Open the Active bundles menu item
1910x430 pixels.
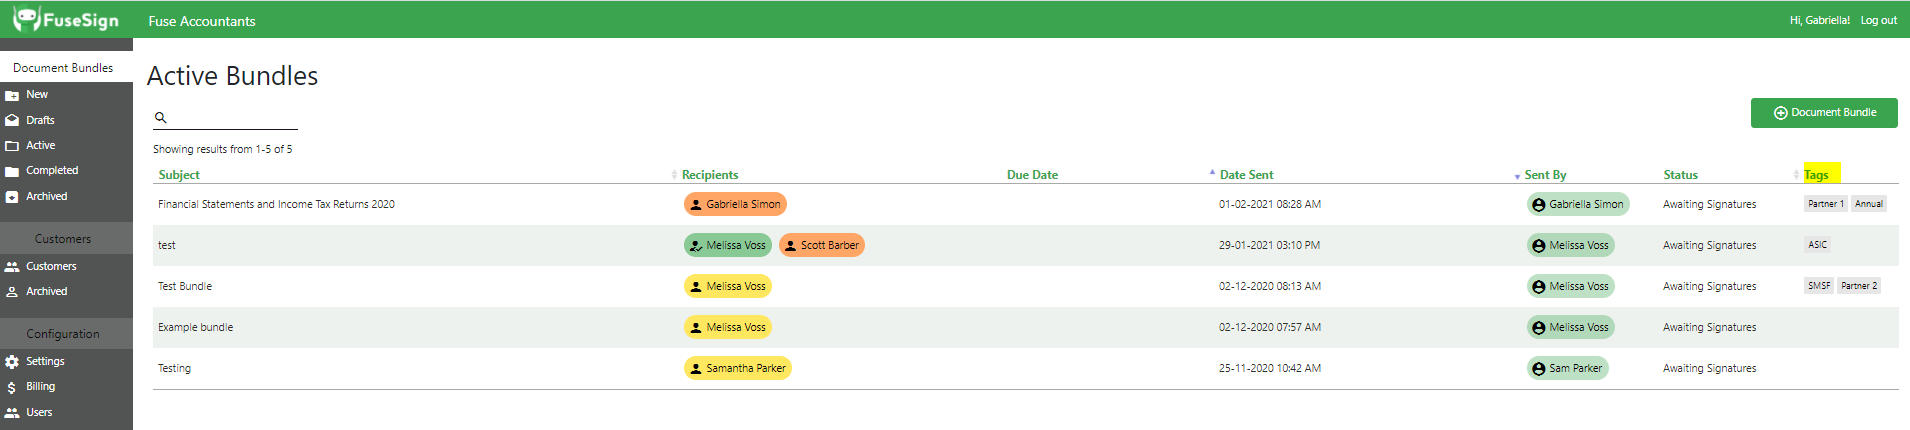[41, 146]
